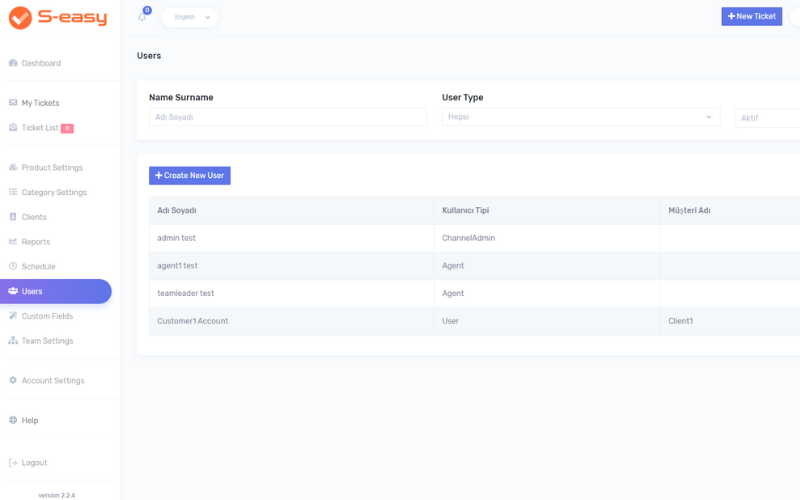This screenshot has width=800, height=500.
Task: Select the teamleader test row
Action: point(474,293)
